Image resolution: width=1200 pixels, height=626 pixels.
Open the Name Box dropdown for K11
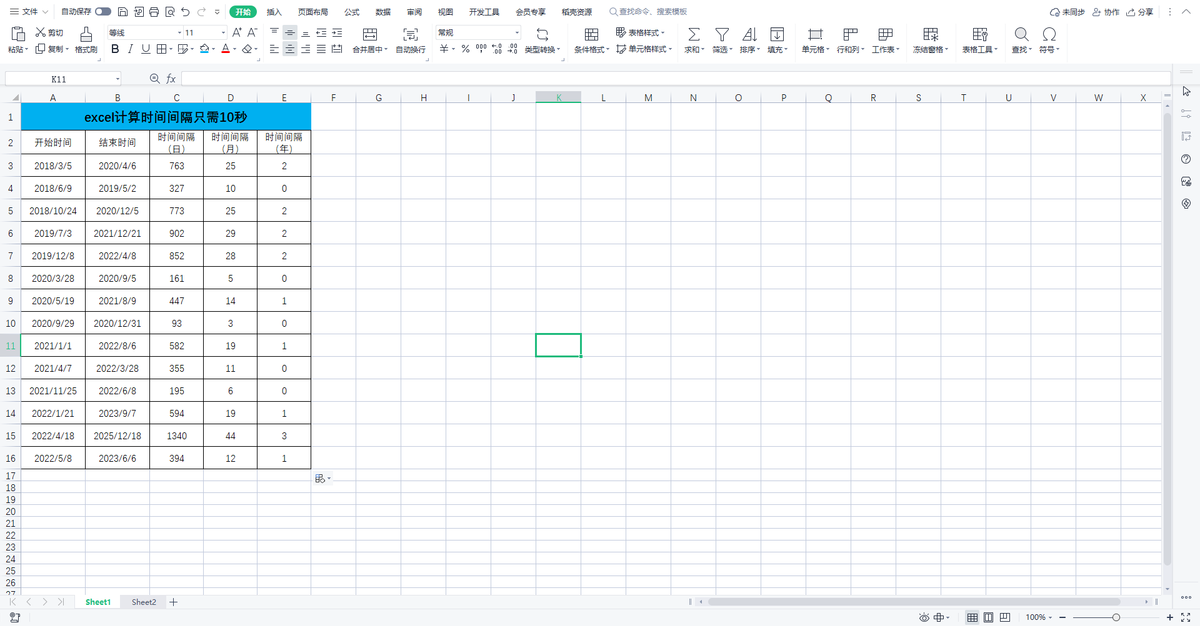click(117, 78)
